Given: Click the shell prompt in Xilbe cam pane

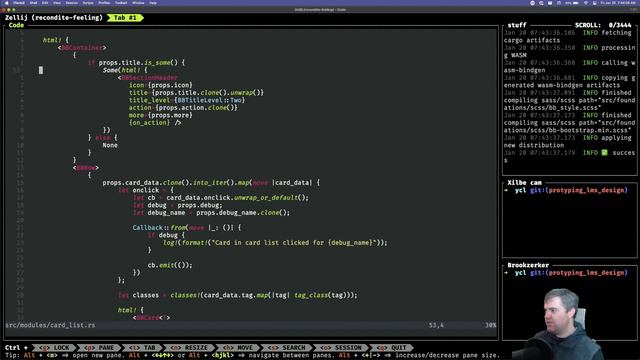Looking at the screenshot, I should [x=566, y=190].
